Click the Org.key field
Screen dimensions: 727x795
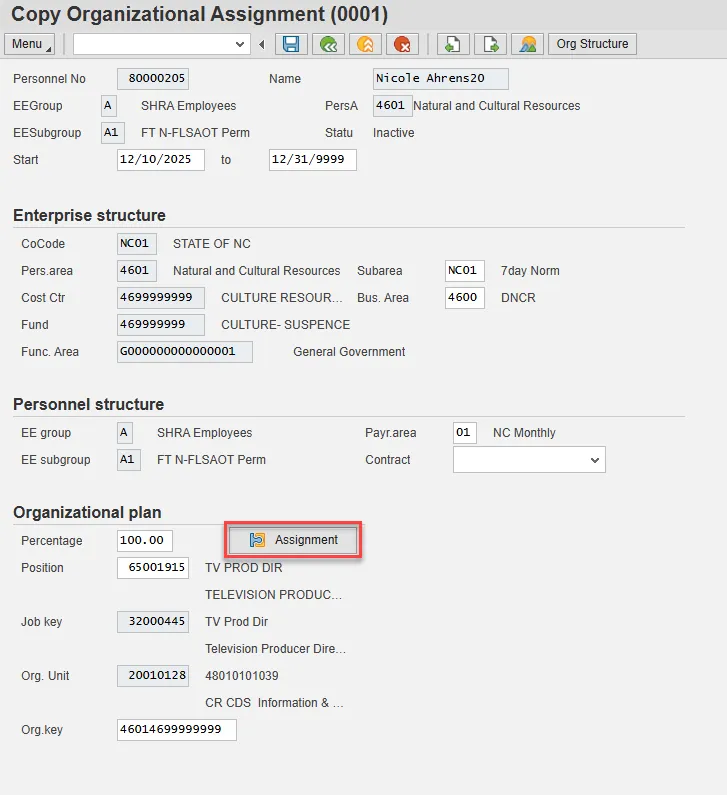(176, 730)
